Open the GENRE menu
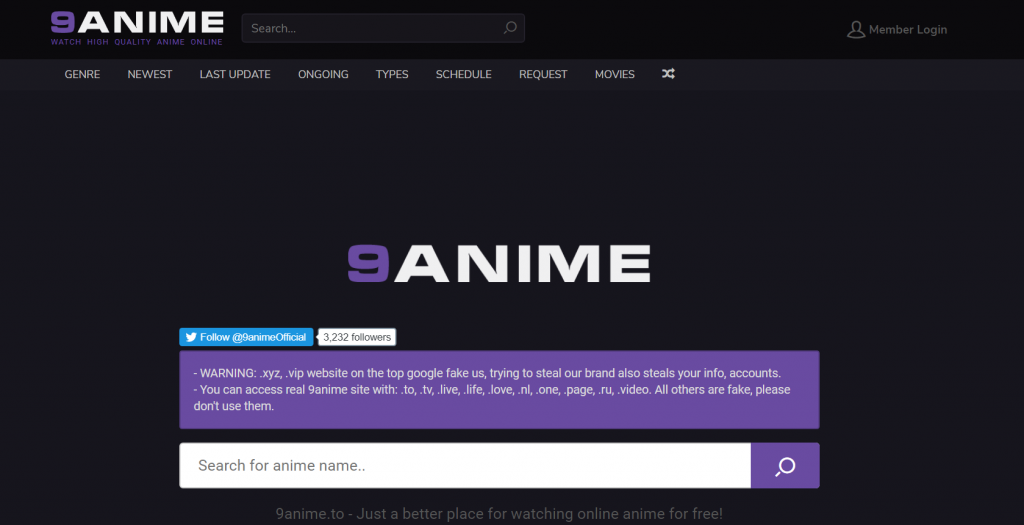The height and width of the screenshot is (525, 1024). (82, 74)
